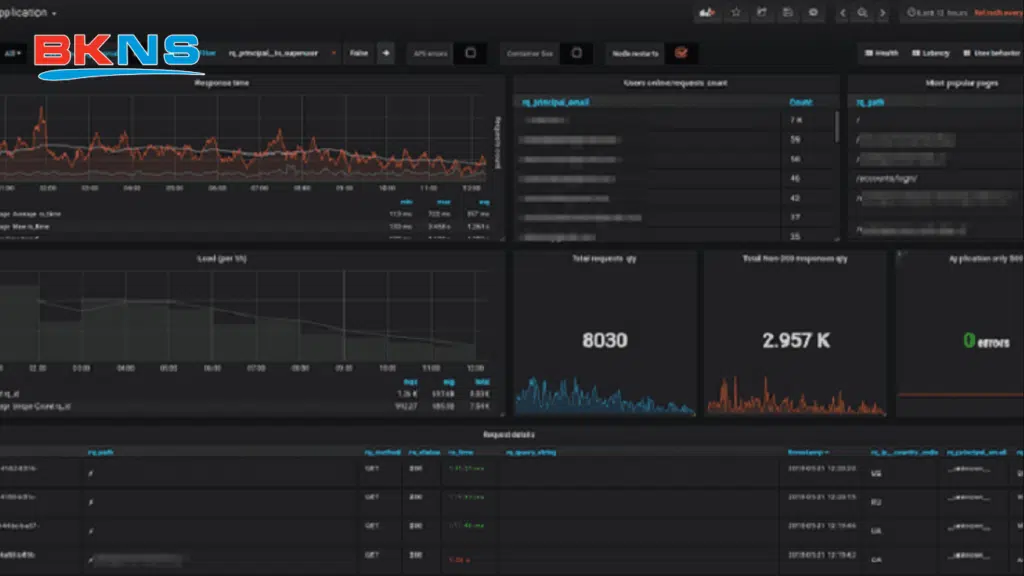
Task: Add a new filter with plus button
Action: (386, 53)
